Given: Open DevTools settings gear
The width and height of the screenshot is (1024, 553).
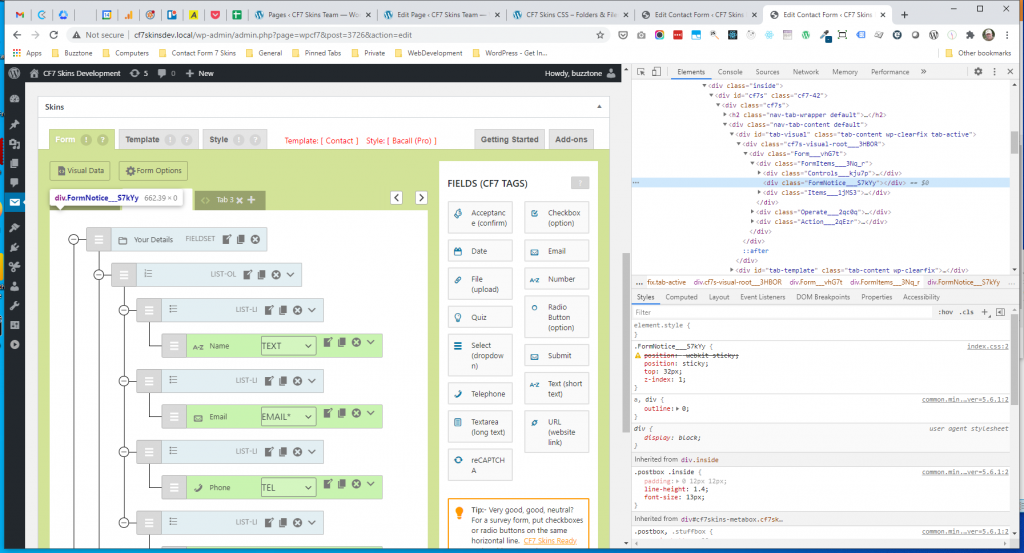Looking at the screenshot, I should coord(979,72).
